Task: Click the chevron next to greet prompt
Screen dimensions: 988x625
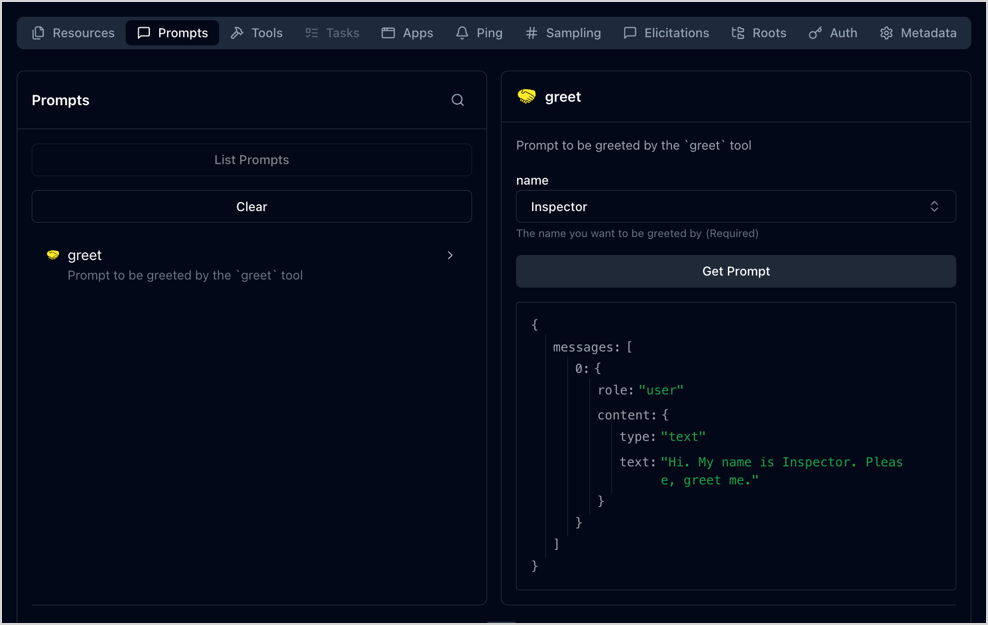Action: tap(450, 255)
